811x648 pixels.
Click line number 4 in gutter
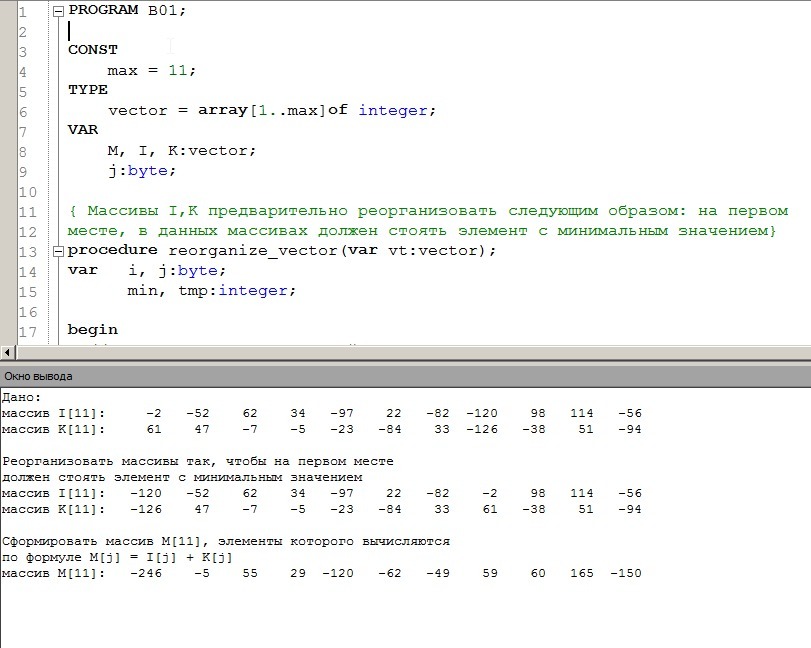pos(22,70)
